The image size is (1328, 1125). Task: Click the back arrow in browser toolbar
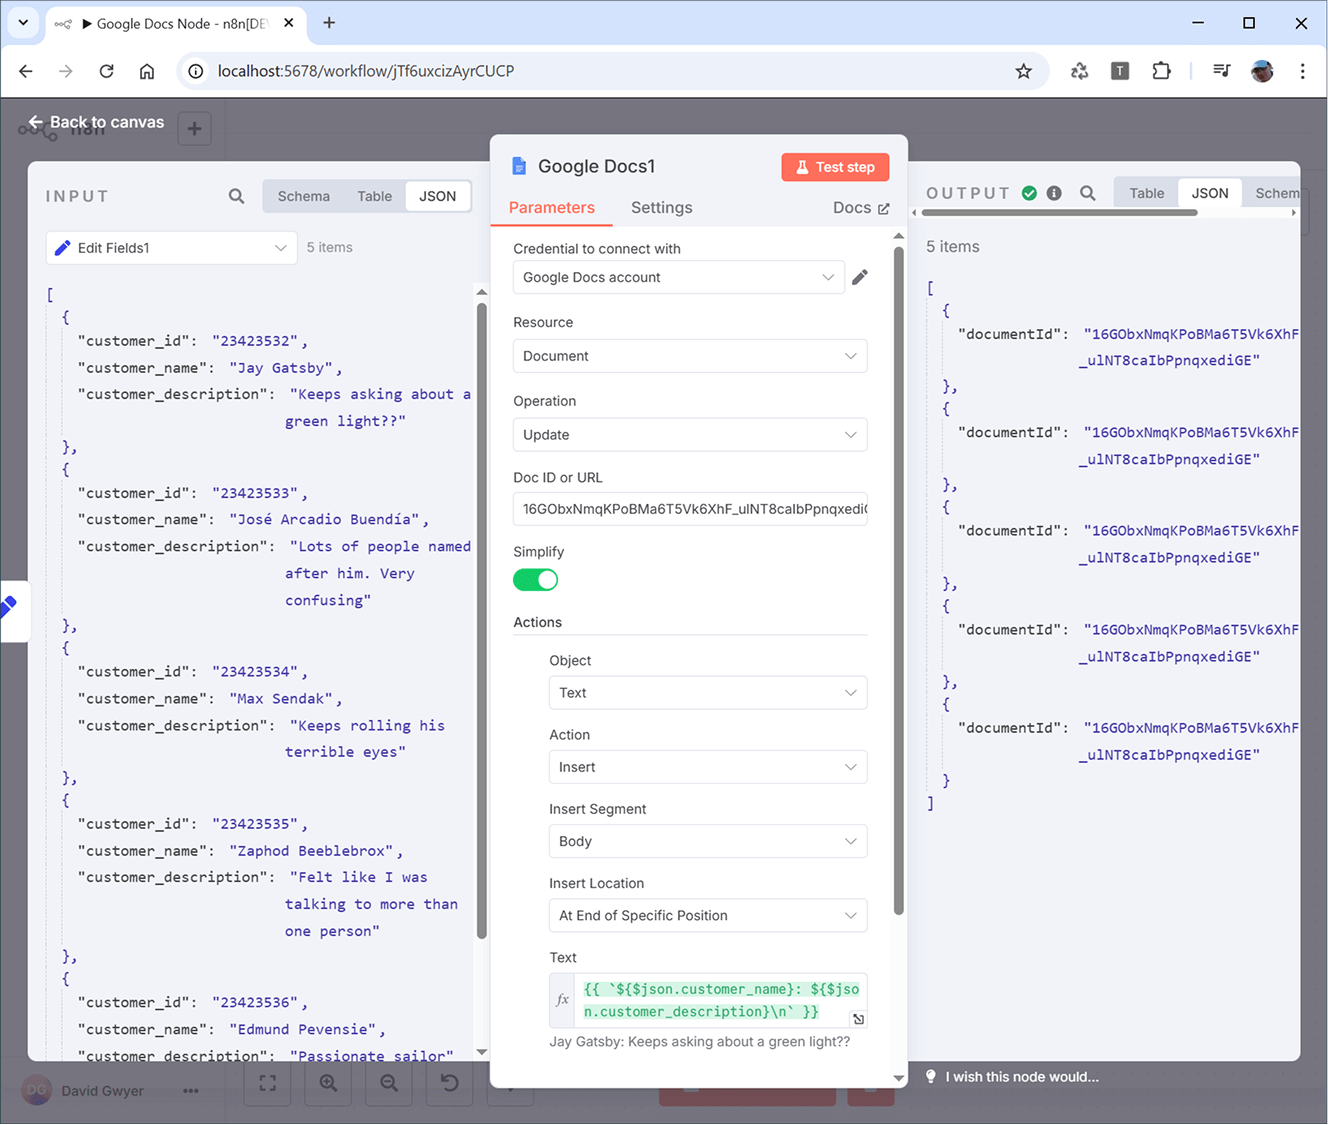click(26, 71)
